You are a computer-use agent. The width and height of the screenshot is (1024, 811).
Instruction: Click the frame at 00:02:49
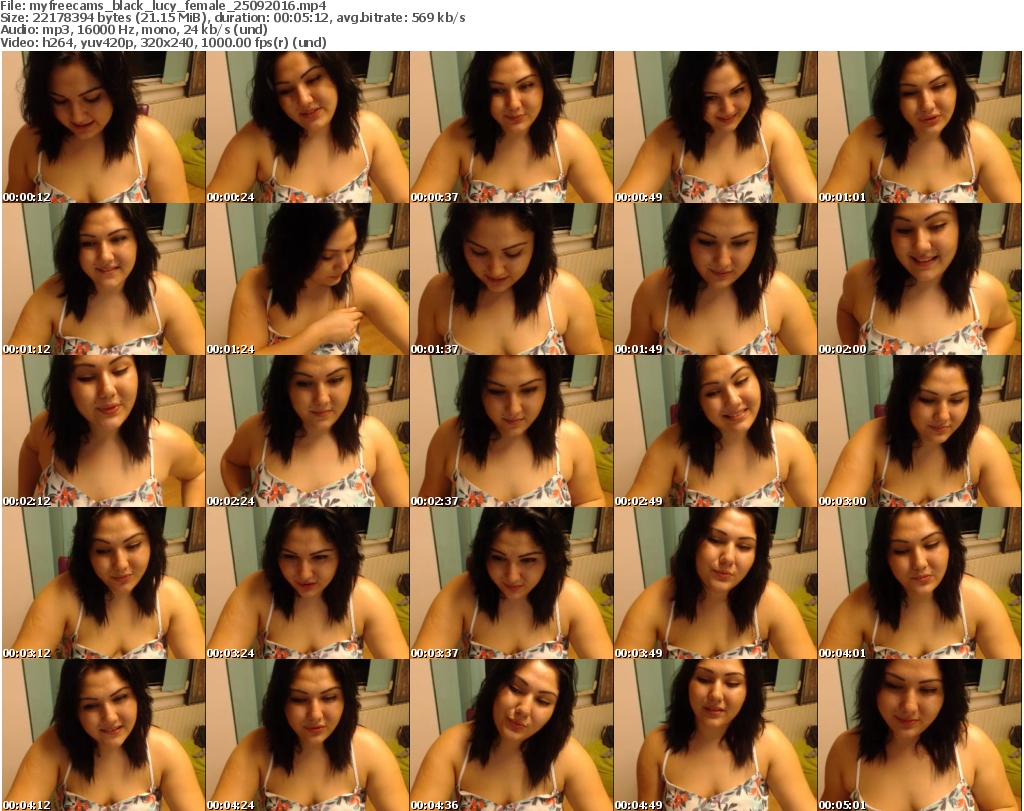(715, 431)
